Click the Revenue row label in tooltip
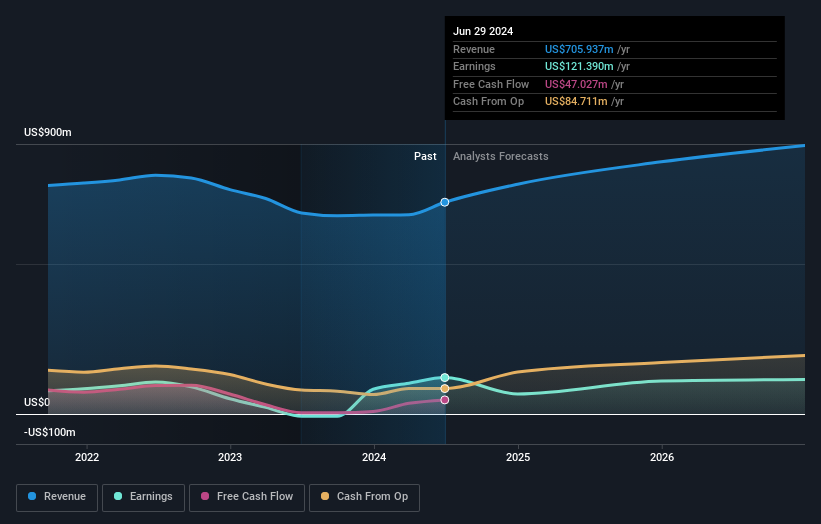This screenshot has height=524, width=821. (x=474, y=49)
